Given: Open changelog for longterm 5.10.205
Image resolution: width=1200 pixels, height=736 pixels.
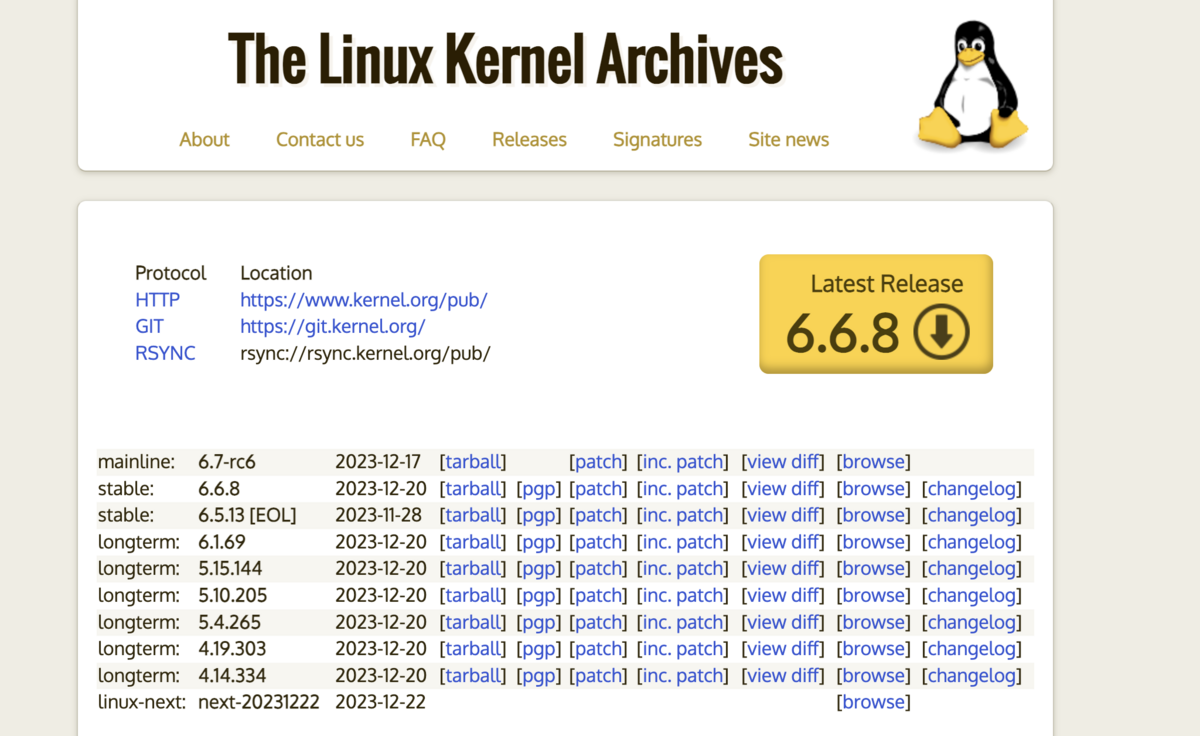Looking at the screenshot, I should point(972,595).
